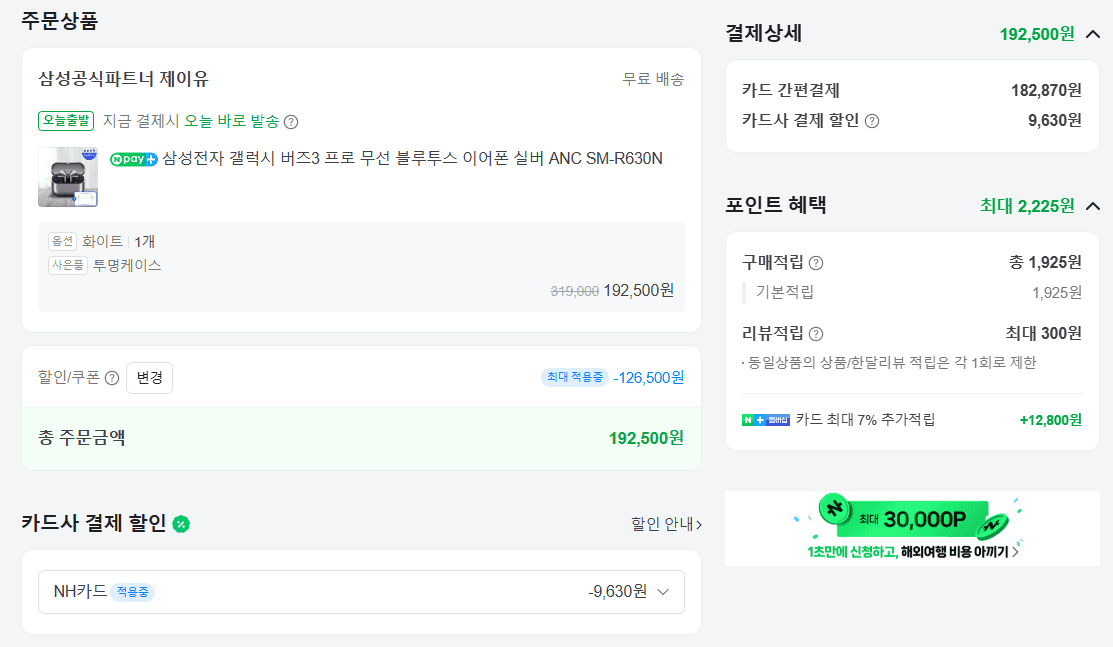Open 최대 30,000P travel promotion banner

pos(912,528)
